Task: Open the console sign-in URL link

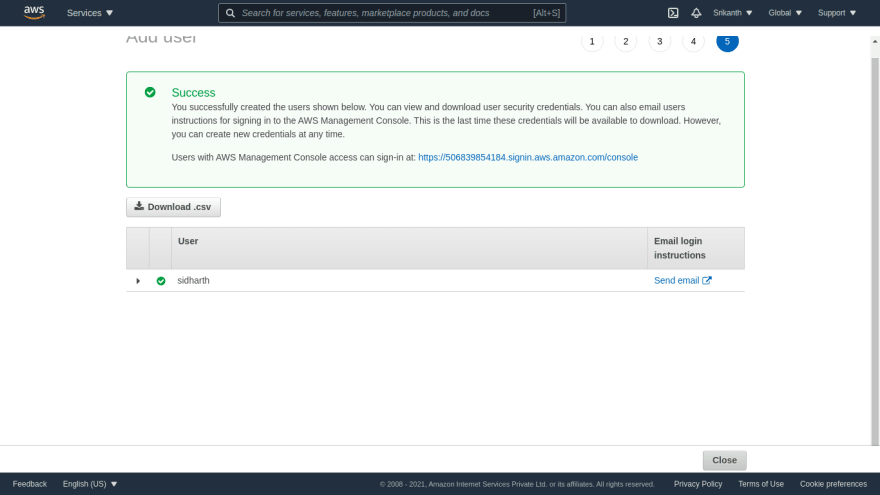Action: click(x=528, y=157)
